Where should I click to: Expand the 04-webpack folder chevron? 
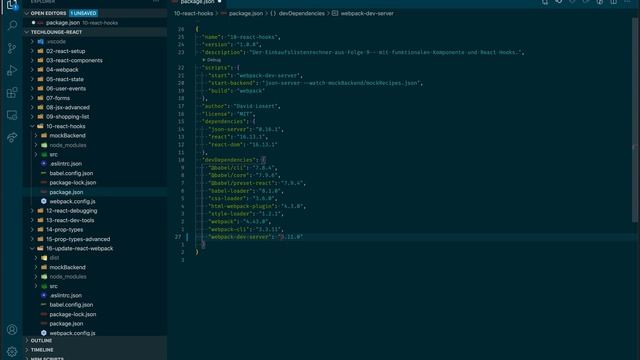pos(32,70)
